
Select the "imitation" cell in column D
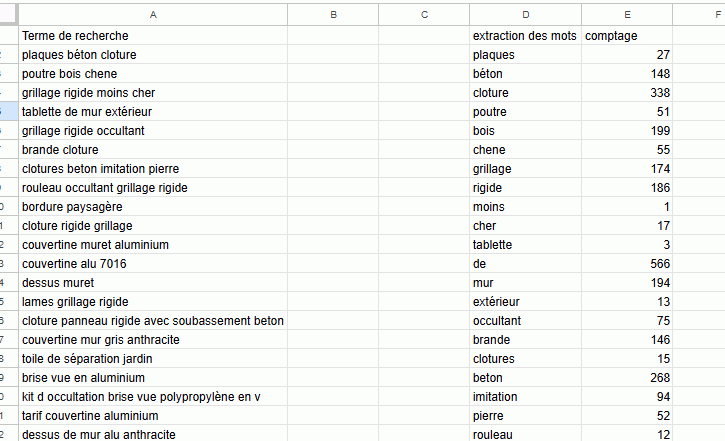pyautogui.click(x=525, y=397)
